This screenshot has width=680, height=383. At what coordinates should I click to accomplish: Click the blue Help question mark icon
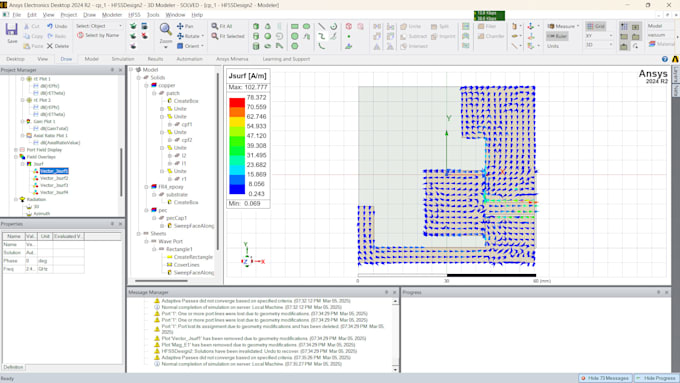coord(665,59)
